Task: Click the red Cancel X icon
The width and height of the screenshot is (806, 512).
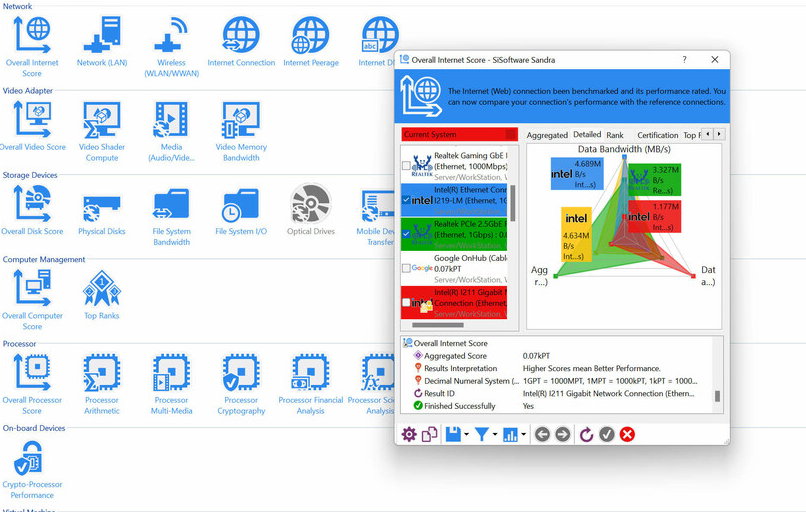Action: click(627, 434)
